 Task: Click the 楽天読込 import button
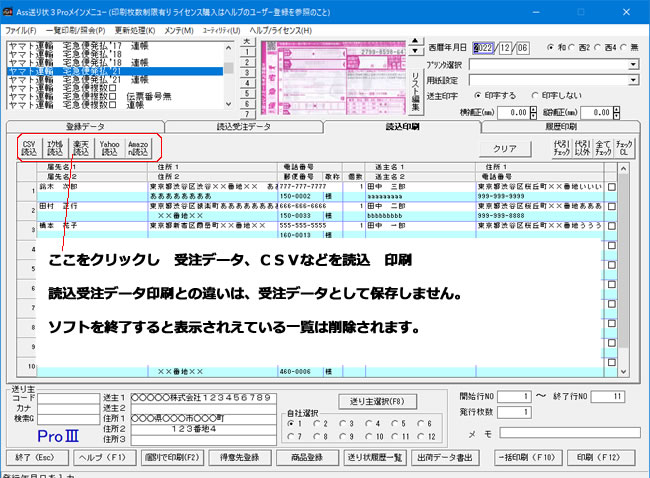point(84,148)
